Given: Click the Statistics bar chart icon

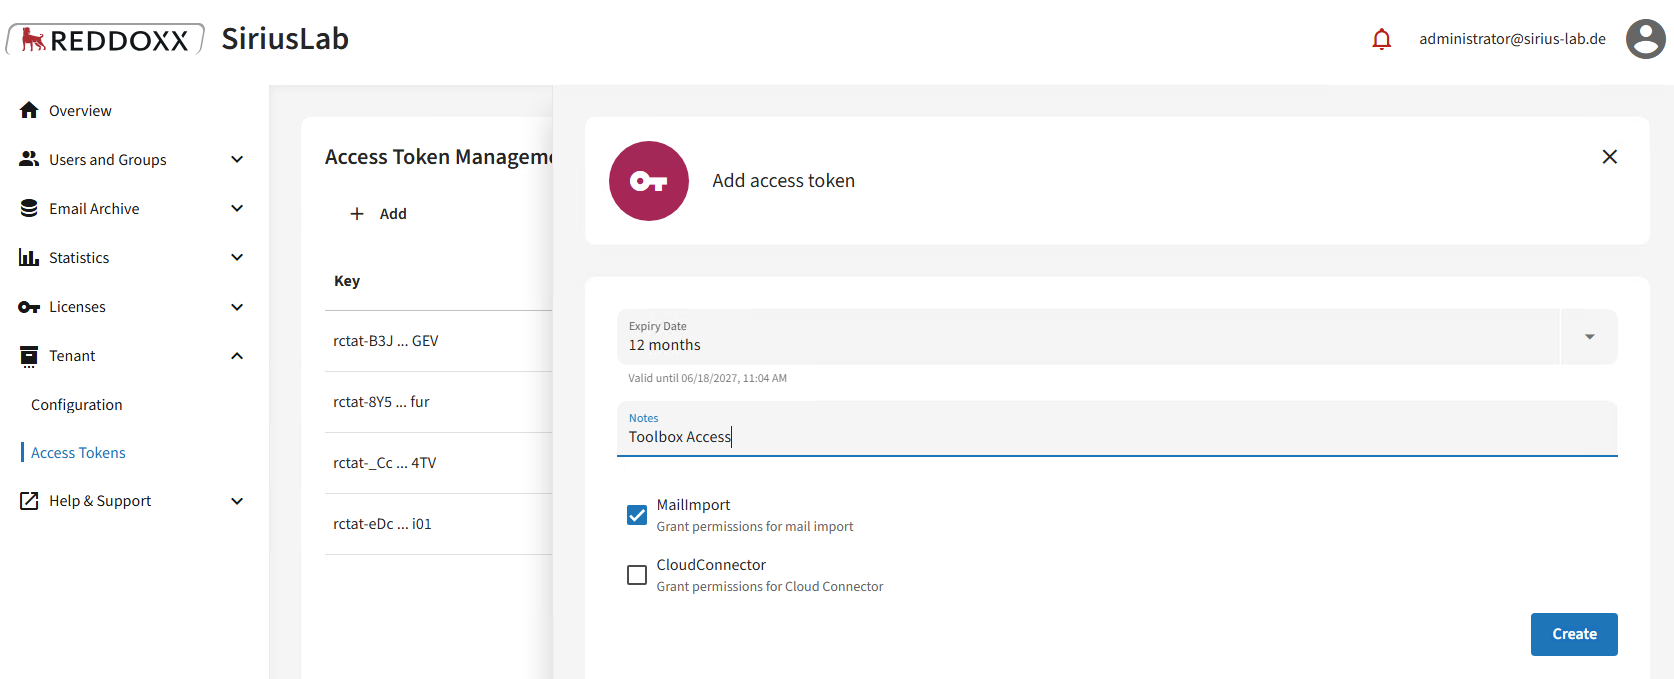Looking at the screenshot, I should 29,257.
